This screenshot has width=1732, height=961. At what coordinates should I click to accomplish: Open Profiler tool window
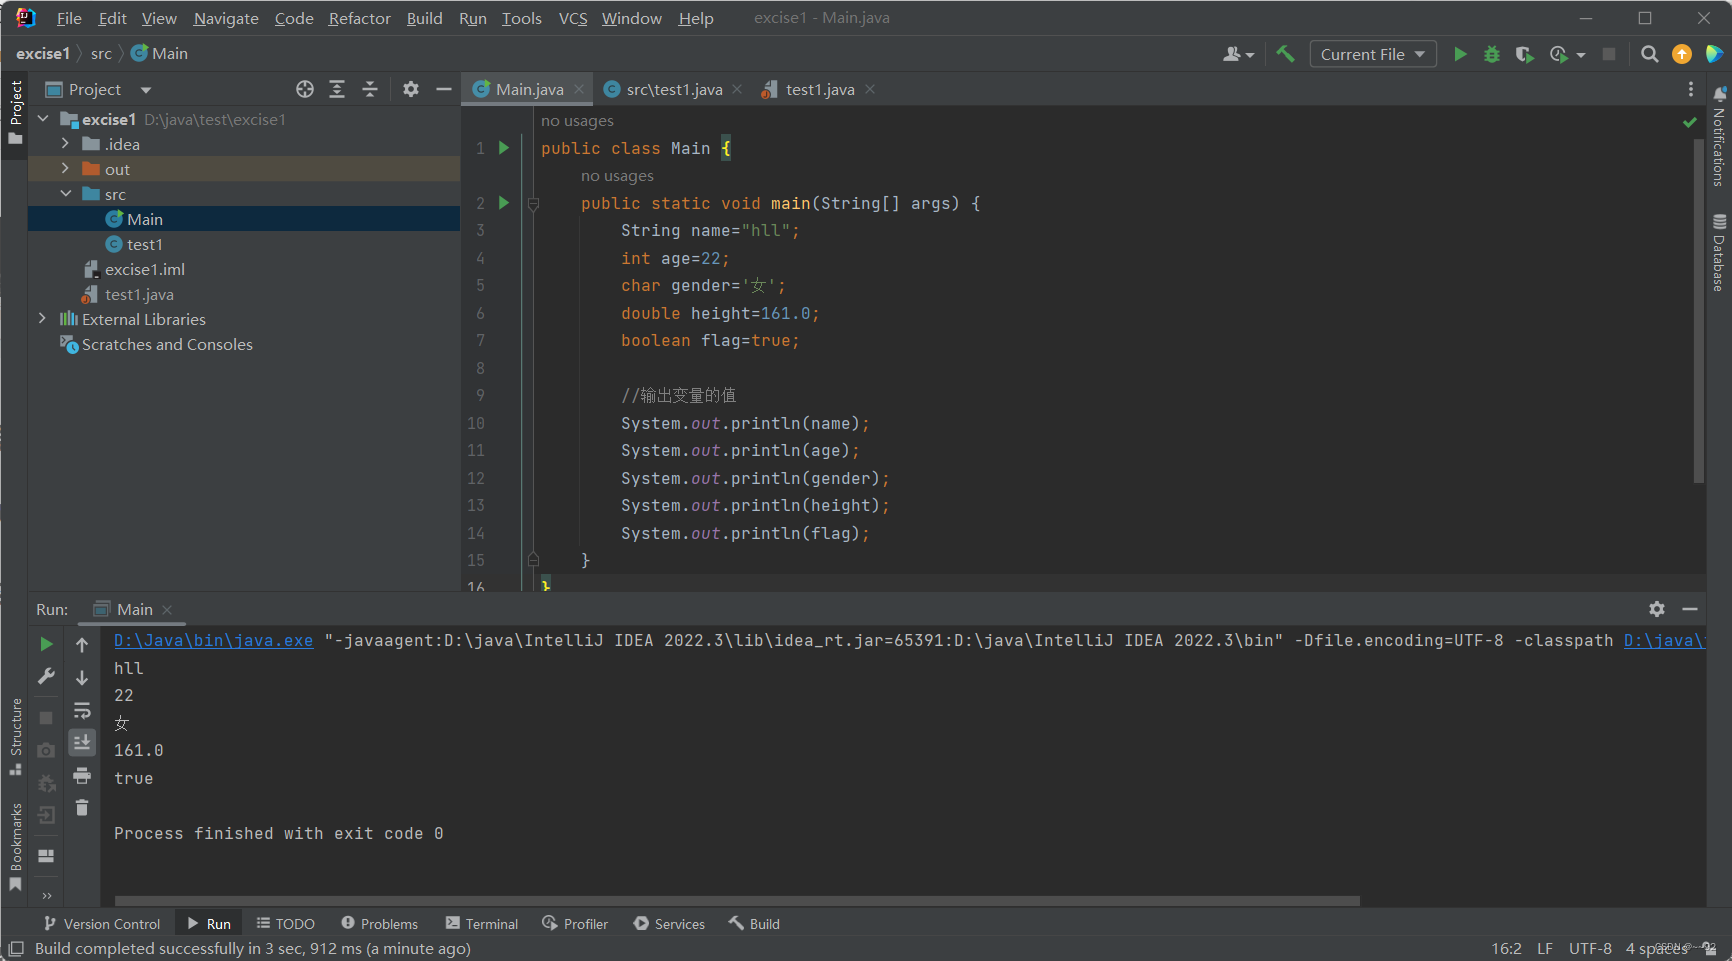point(575,924)
